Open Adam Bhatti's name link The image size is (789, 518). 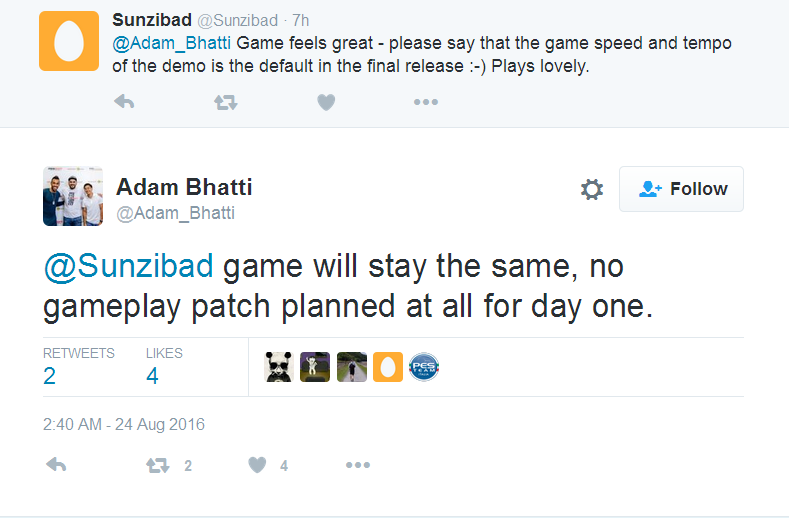[184, 187]
